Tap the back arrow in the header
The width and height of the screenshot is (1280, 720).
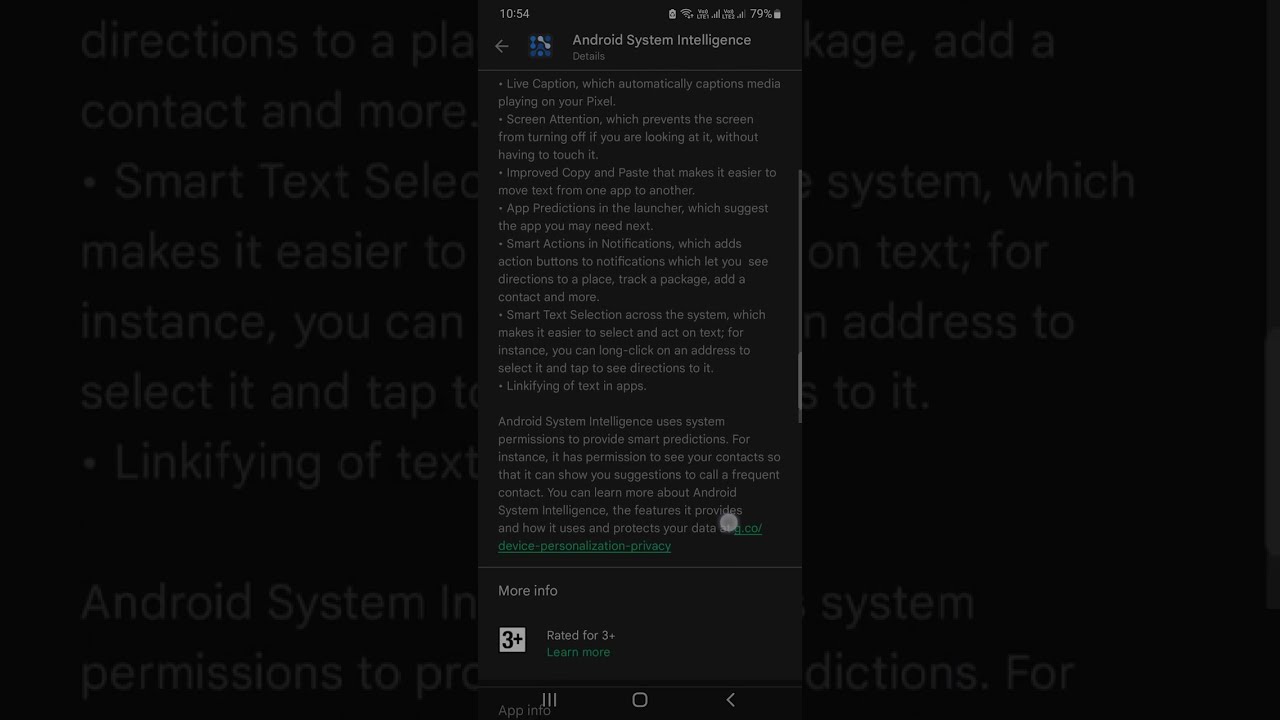pos(502,46)
